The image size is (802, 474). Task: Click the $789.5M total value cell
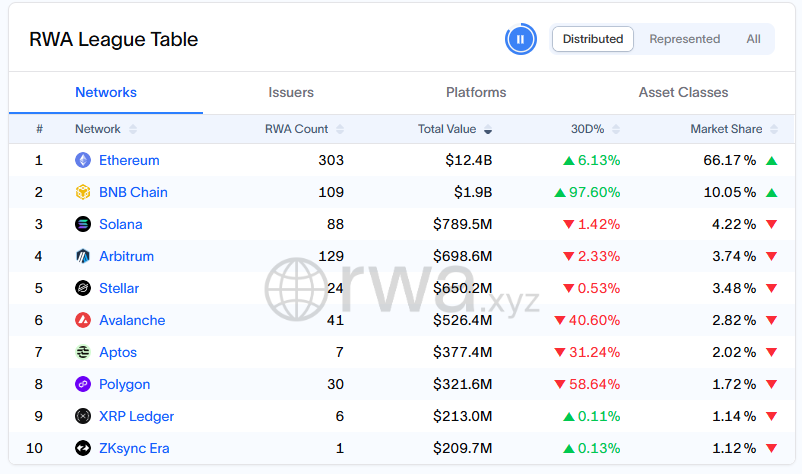pos(462,224)
